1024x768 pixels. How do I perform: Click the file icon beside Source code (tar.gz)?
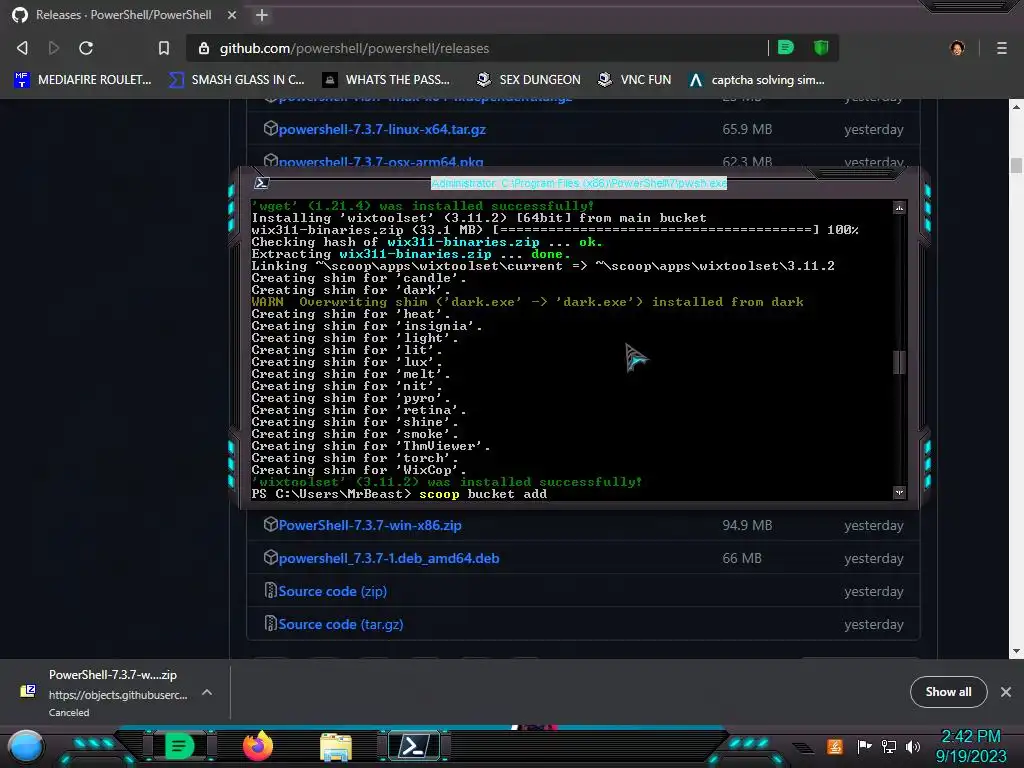(x=270, y=624)
